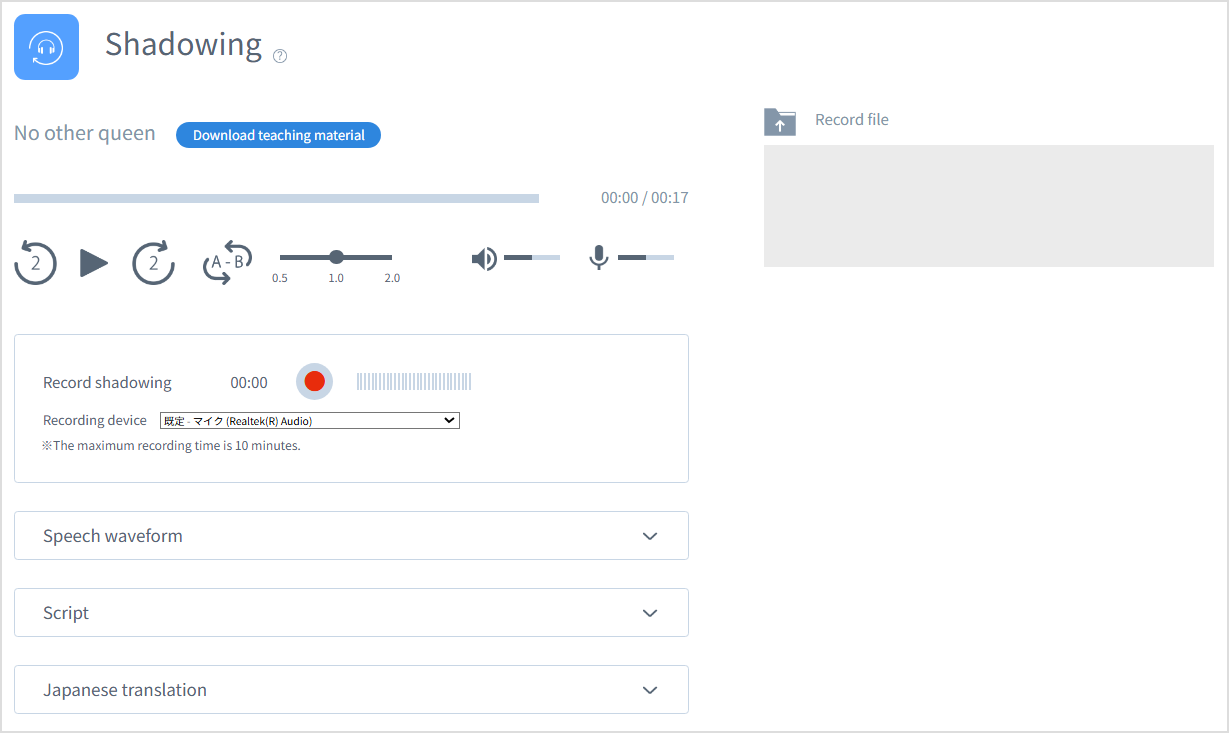Skip forward 2 seconds
This screenshot has height=733, width=1229.
153,263
